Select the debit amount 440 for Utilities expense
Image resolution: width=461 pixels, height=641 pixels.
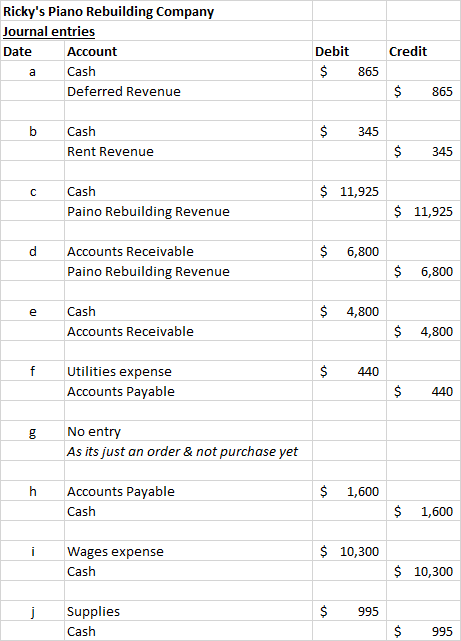tap(349, 371)
